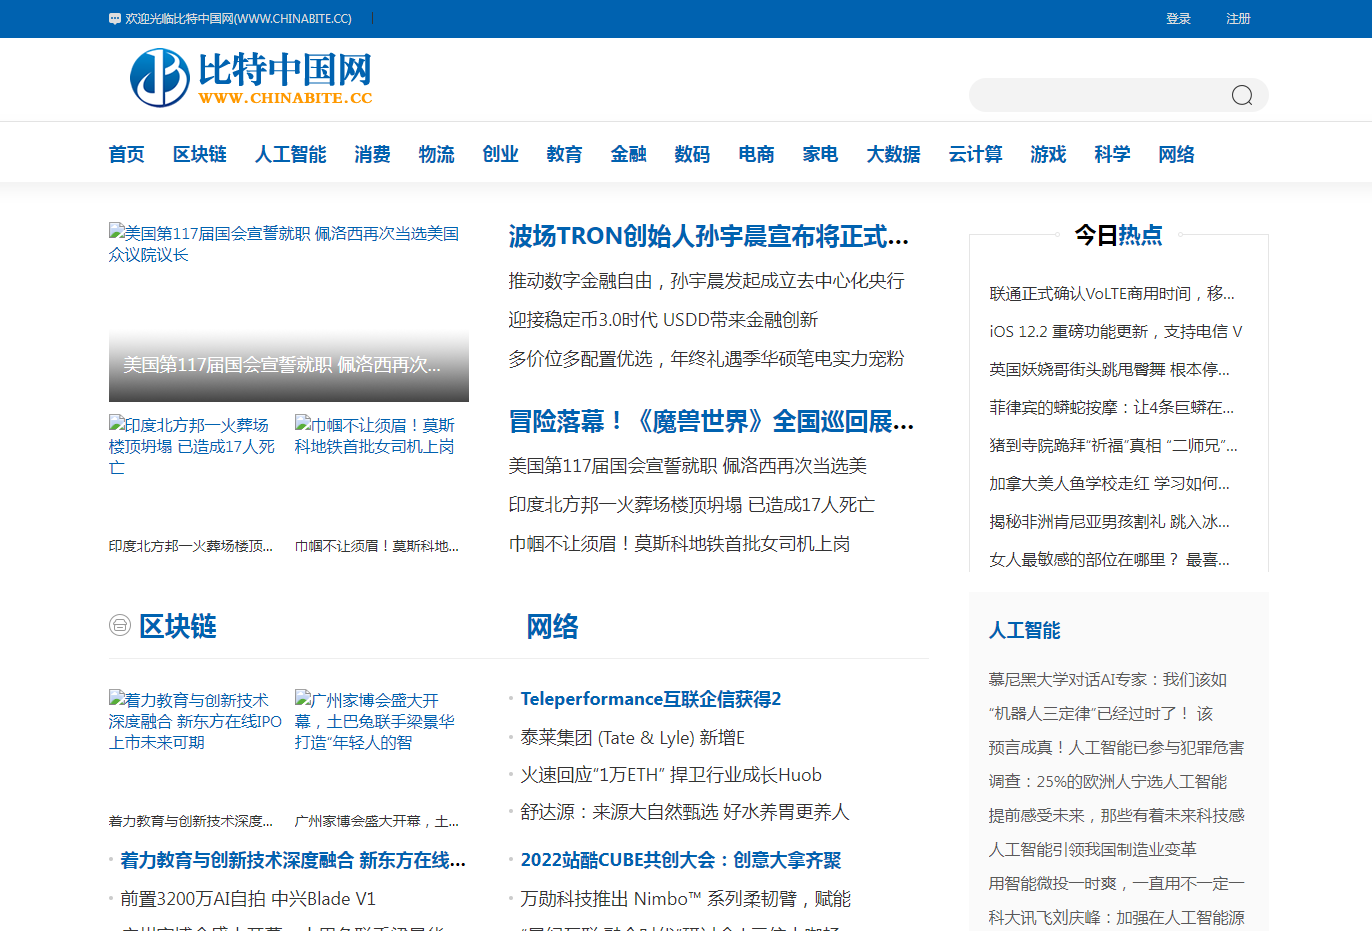Open 区块链 navigation menu item
This screenshot has height=931, width=1372.
[x=200, y=154]
